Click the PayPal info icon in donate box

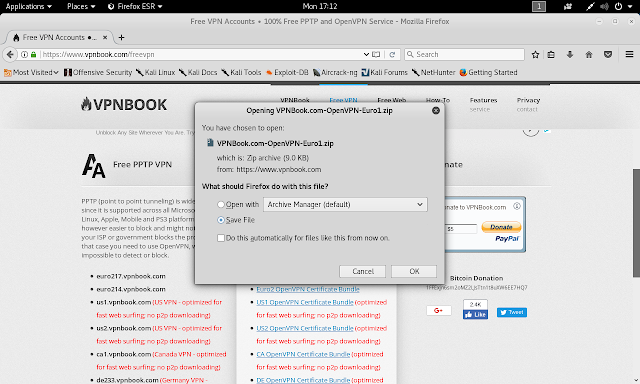pyautogui.click(x=517, y=206)
